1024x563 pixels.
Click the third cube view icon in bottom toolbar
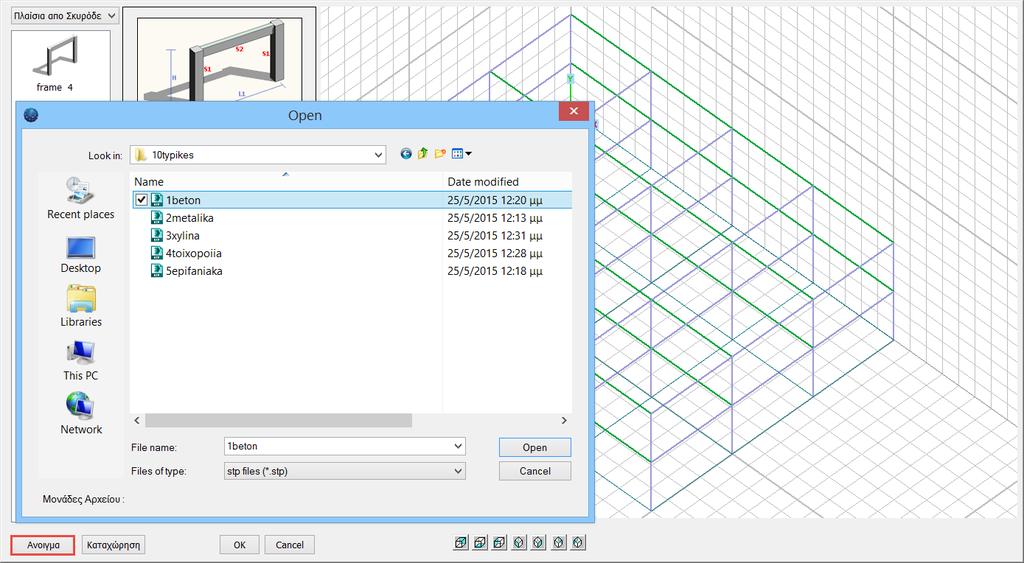pos(500,542)
